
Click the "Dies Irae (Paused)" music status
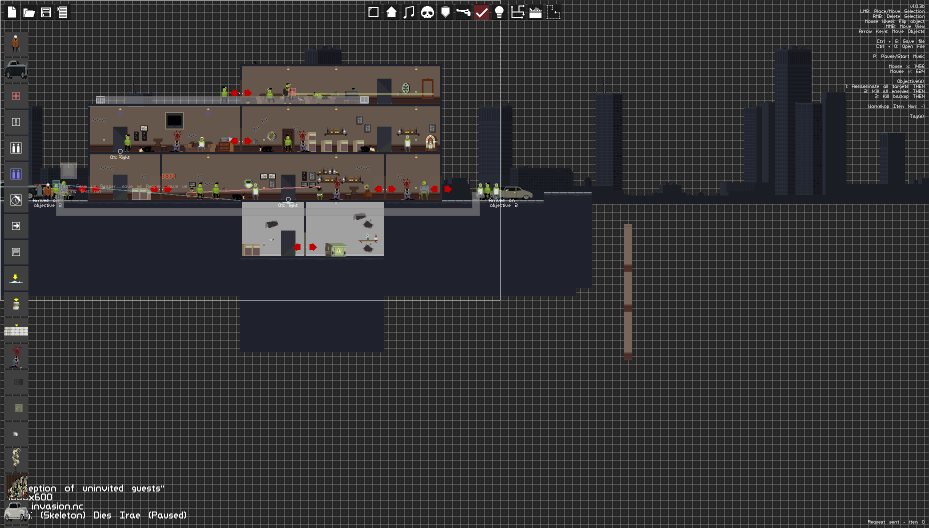140,515
